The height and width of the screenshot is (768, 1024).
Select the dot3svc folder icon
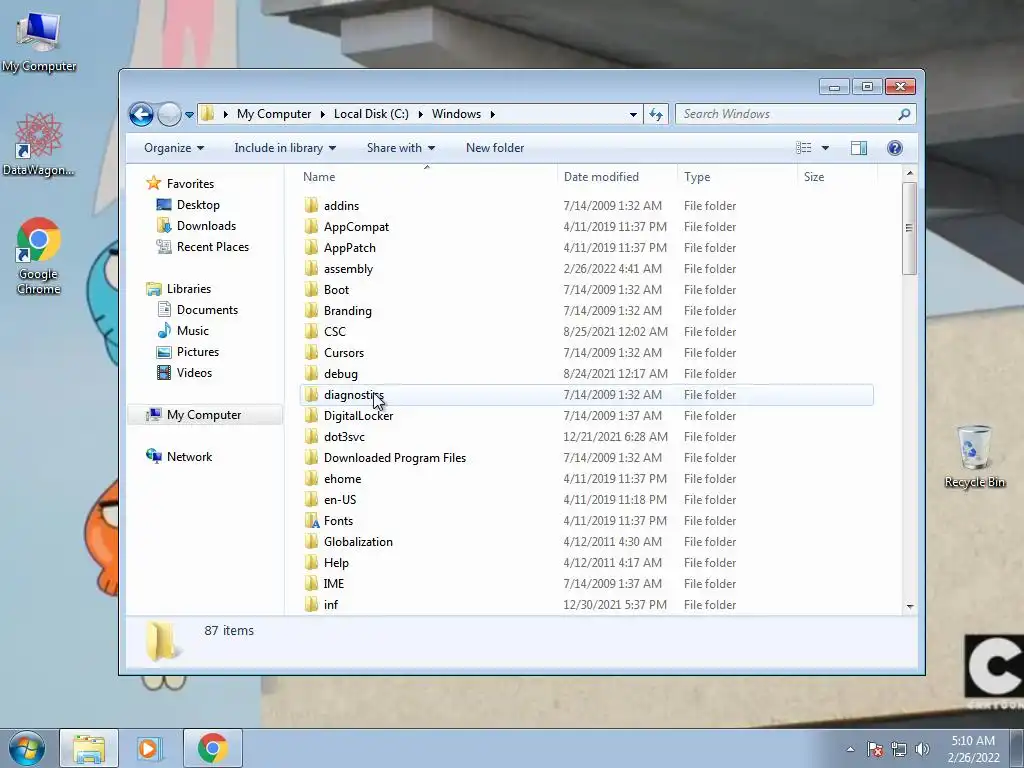(x=312, y=437)
